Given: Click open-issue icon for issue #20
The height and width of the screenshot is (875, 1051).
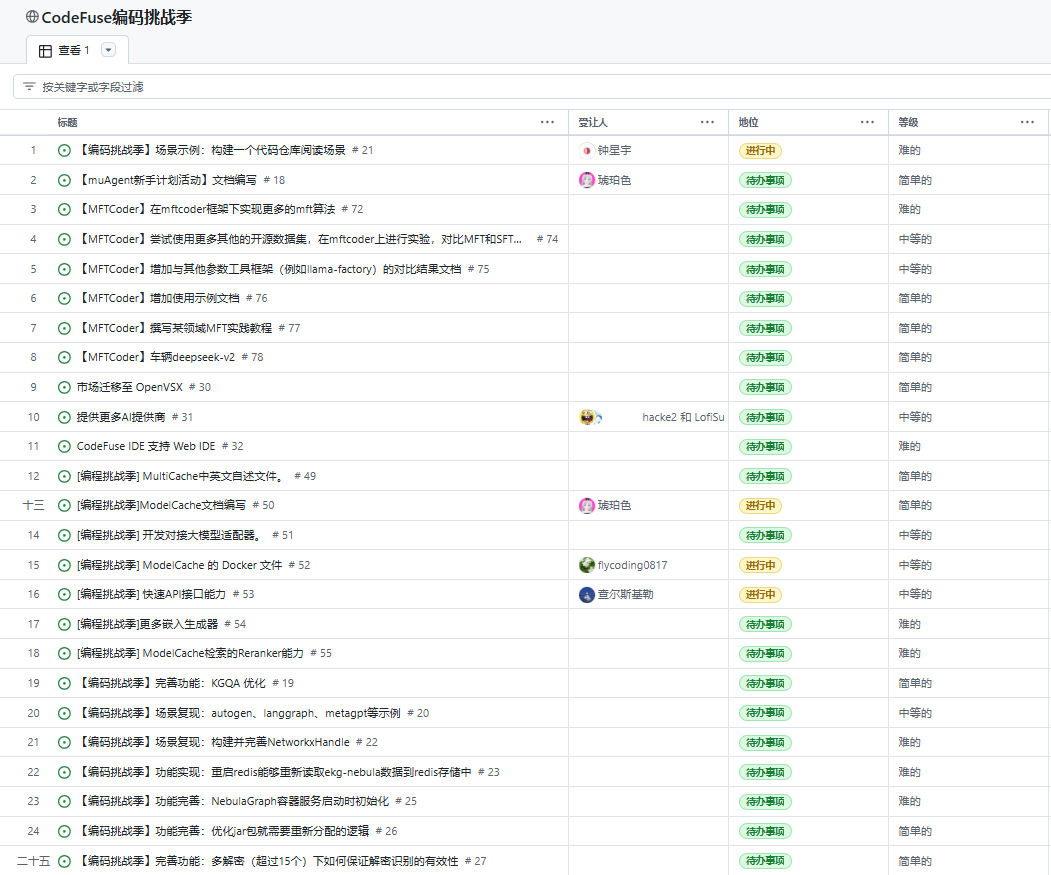Looking at the screenshot, I should point(64,713).
